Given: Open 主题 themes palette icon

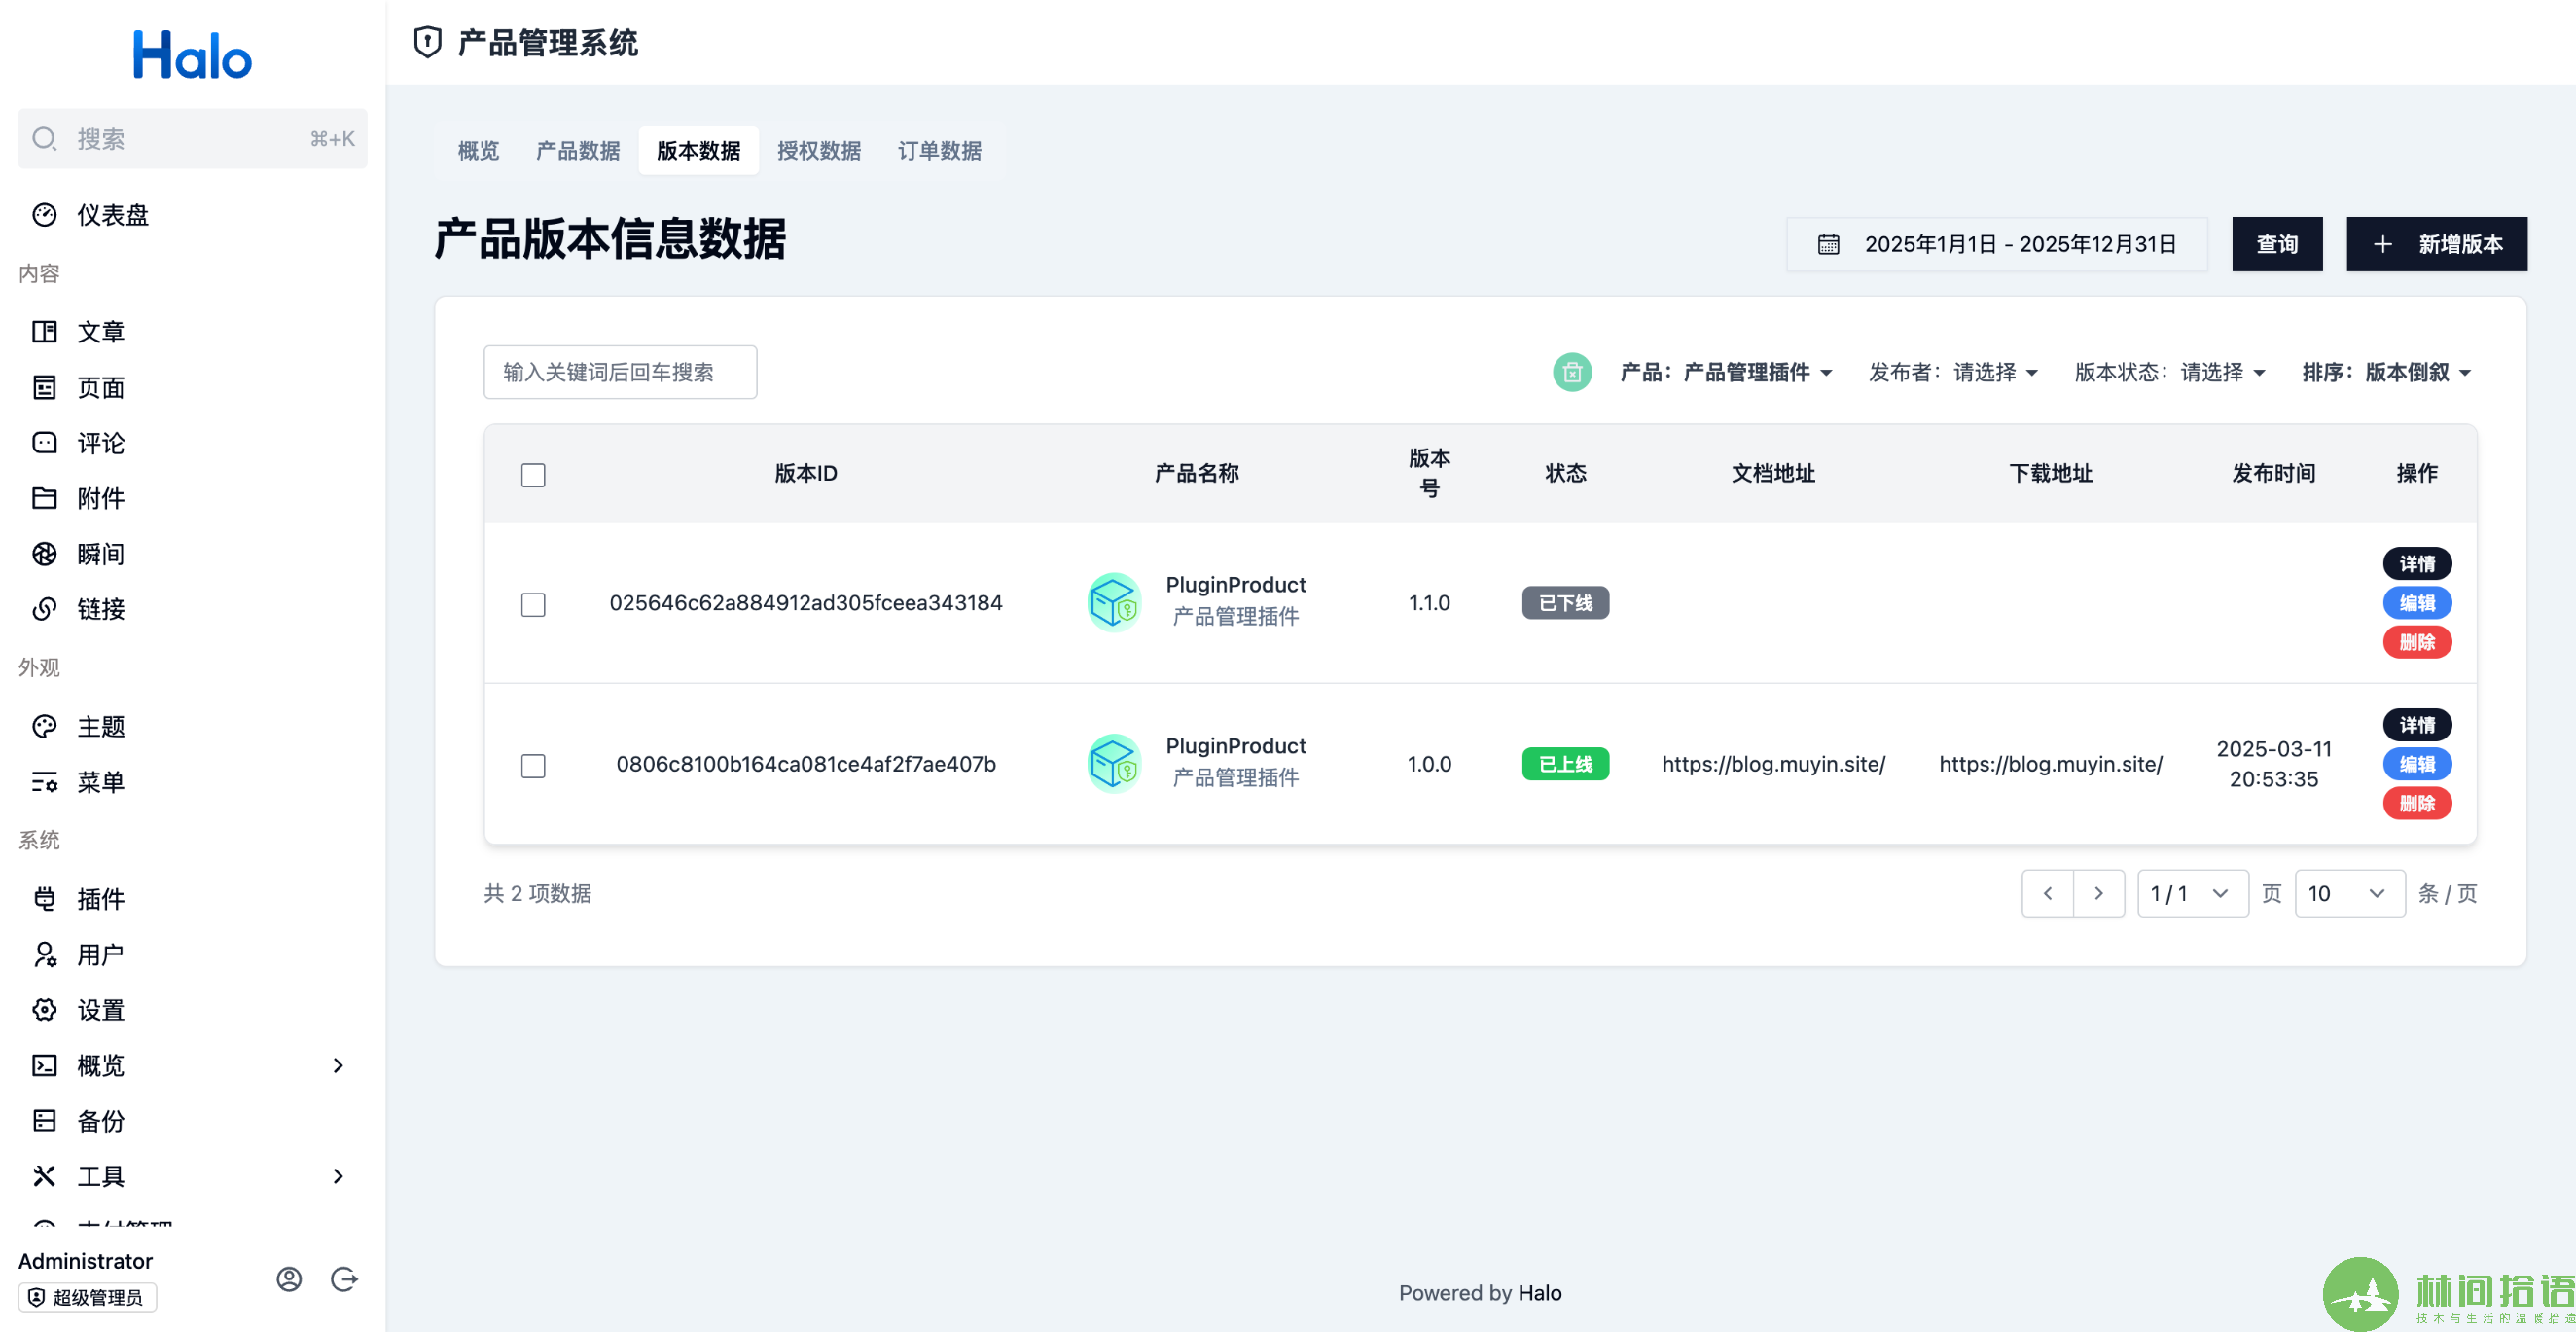Looking at the screenshot, I should tap(44, 727).
